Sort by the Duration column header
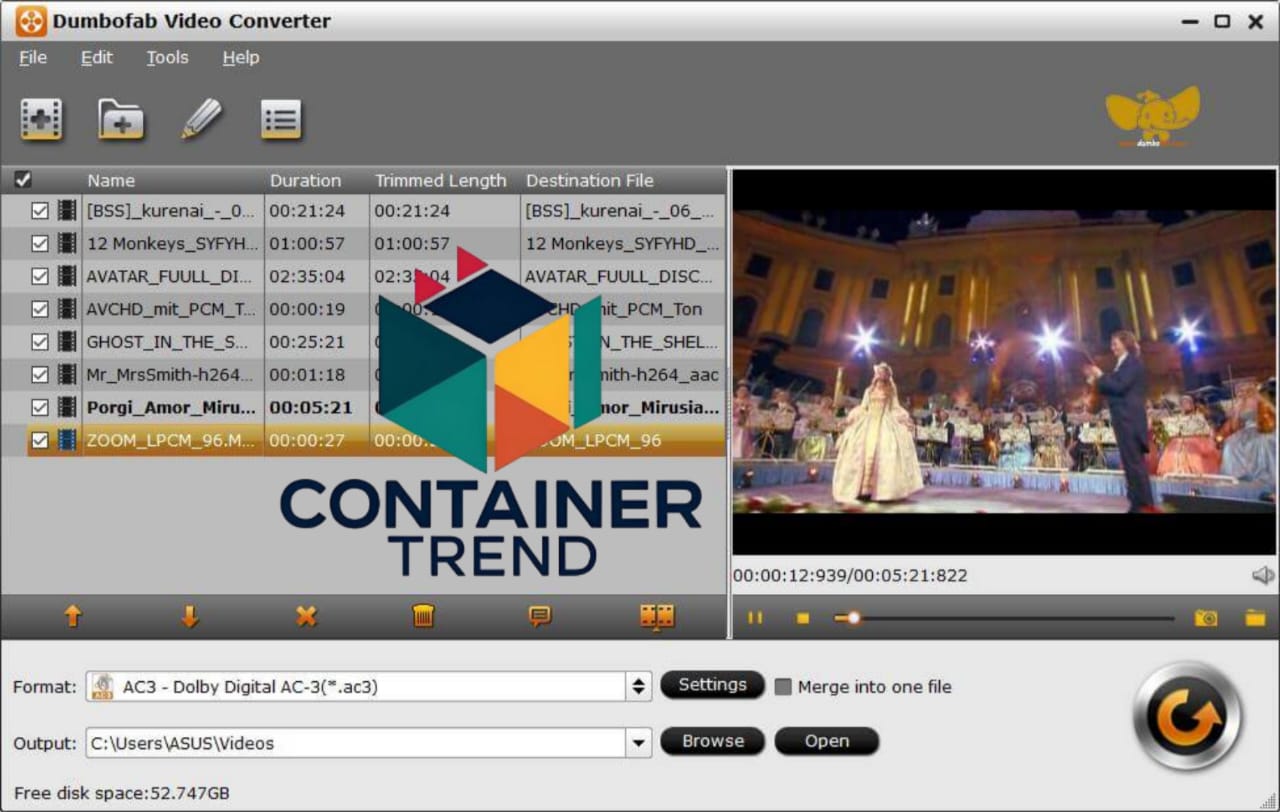The image size is (1280, 812). 305,180
